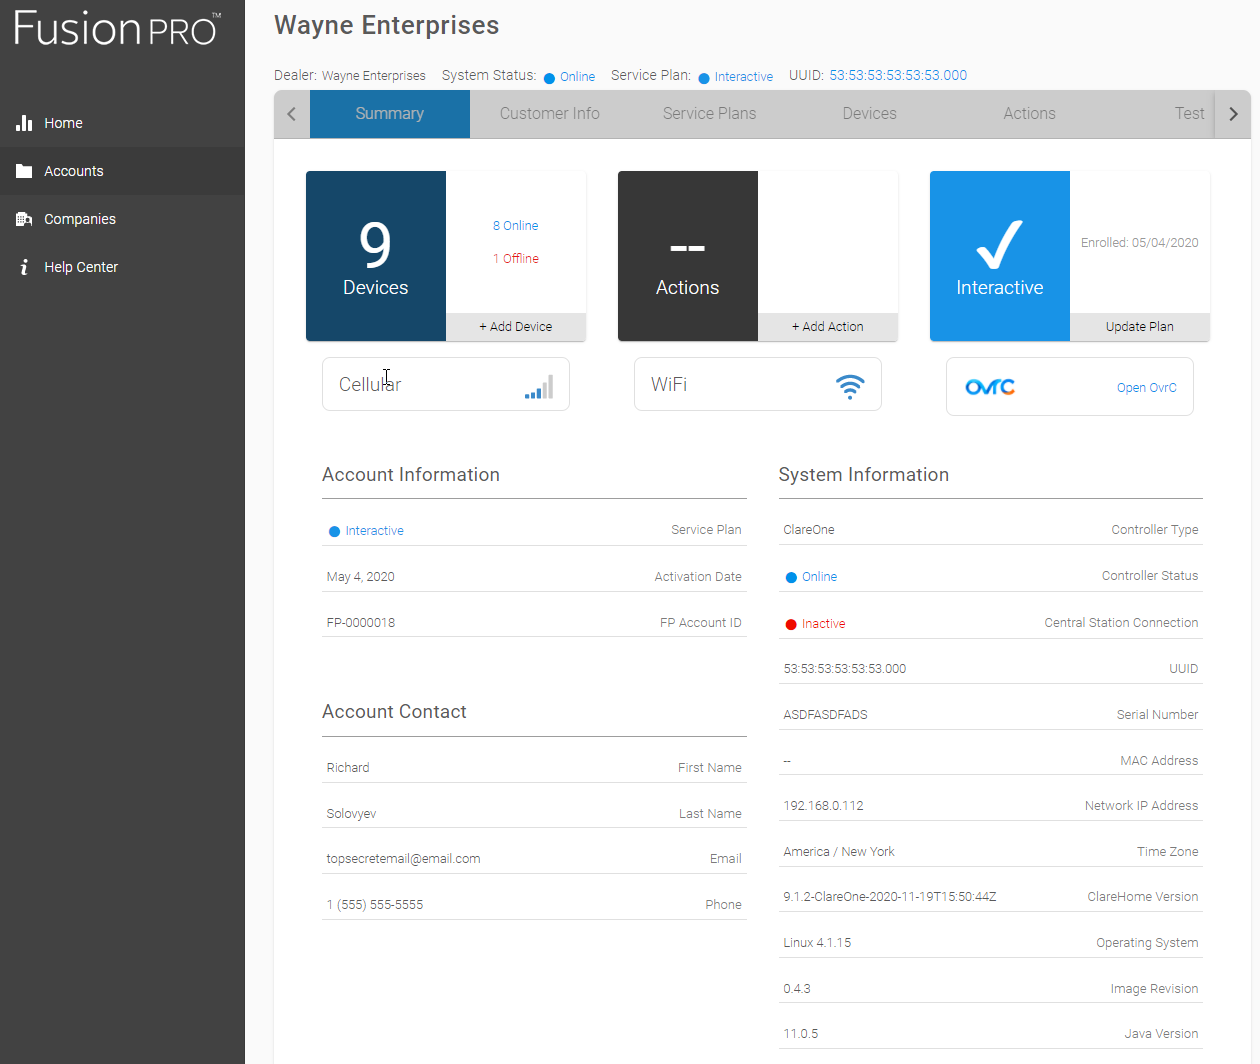Click the last name Solovyev

click(352, 814)
